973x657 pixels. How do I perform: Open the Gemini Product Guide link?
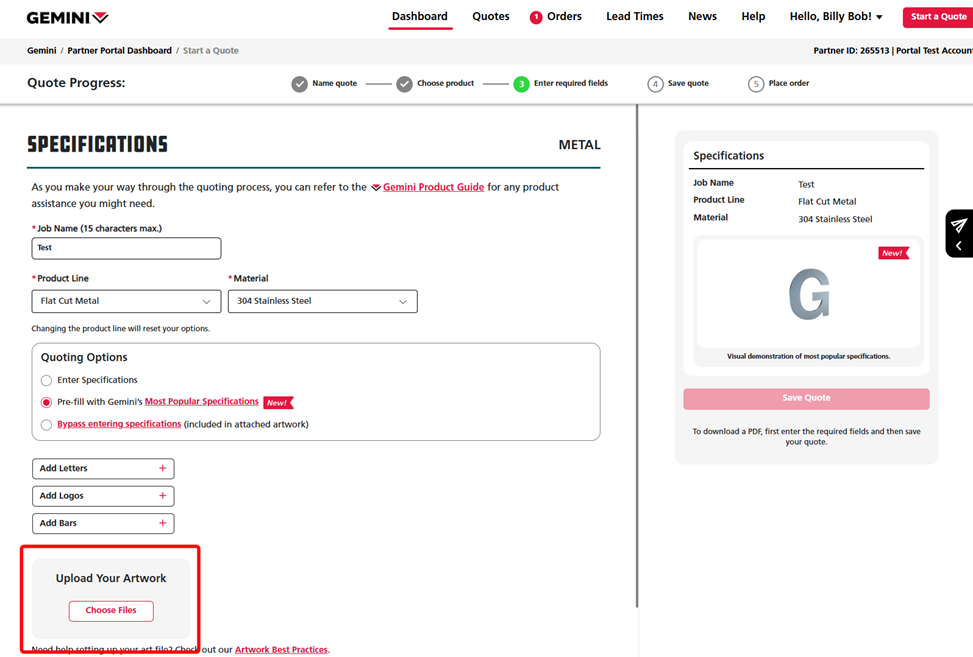(433, 187)
